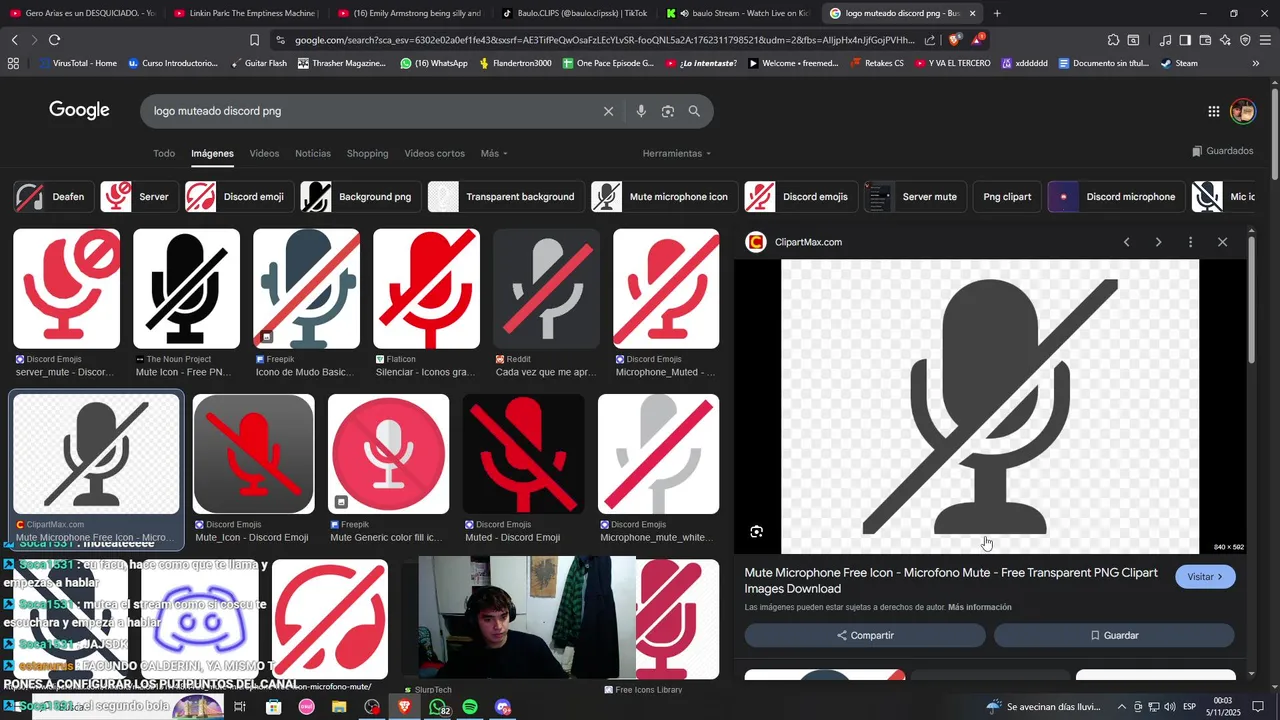Show more bookmarks chevron
The width and height of the screenshot is (1280, 720).
1256,63
